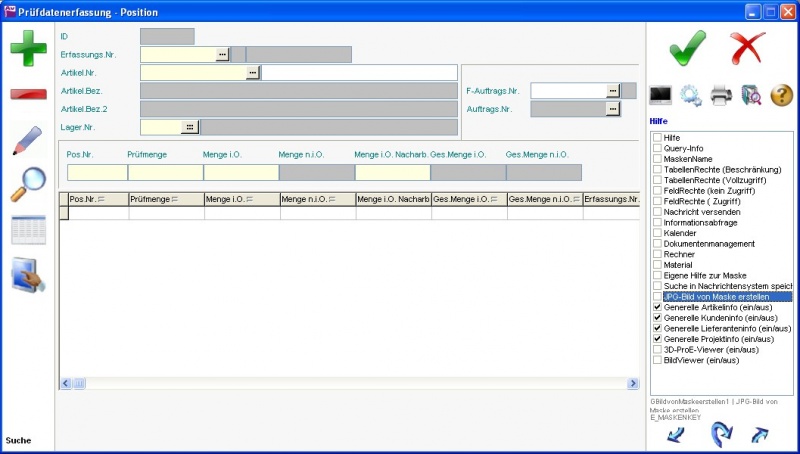Check the 3D-ProE-Viewer (ein/aus) option
The width and height of the screenshot is (800, 454).
[656, 349]
